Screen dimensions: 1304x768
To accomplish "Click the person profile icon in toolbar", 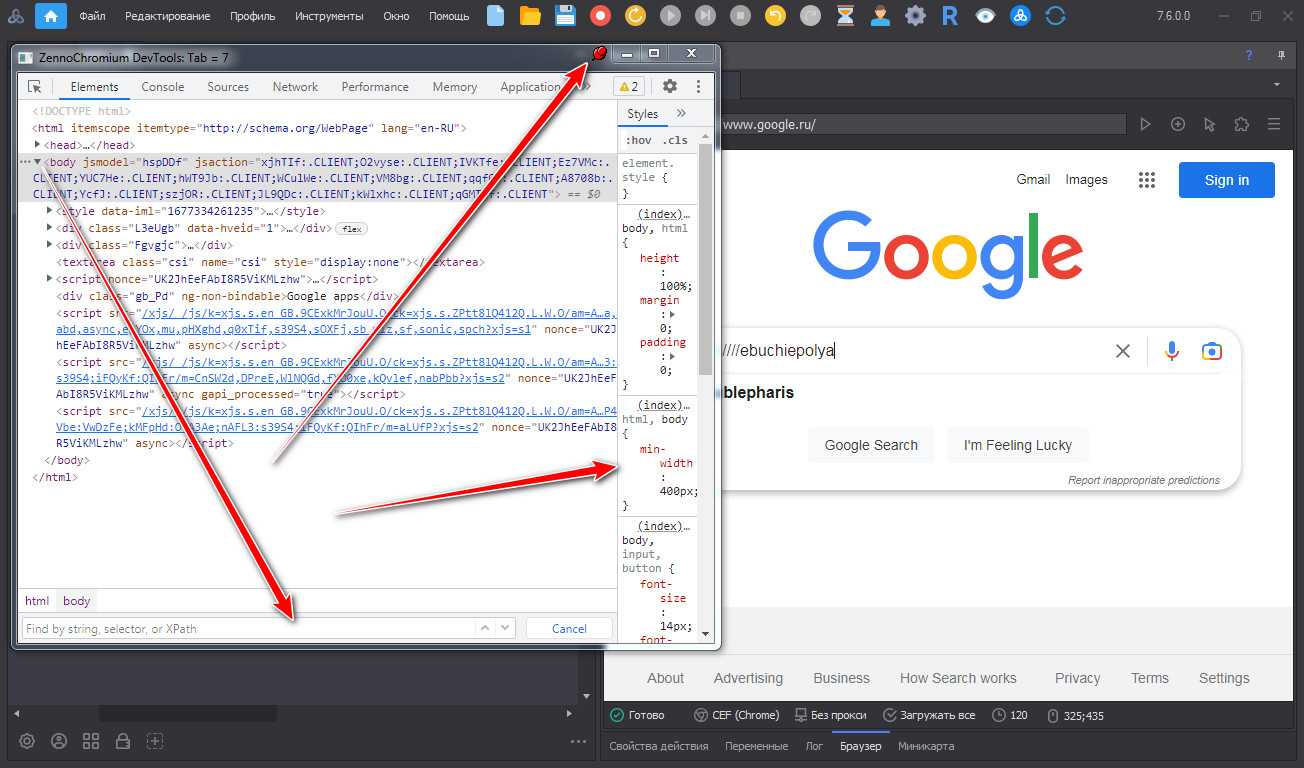I will [880, 16].
